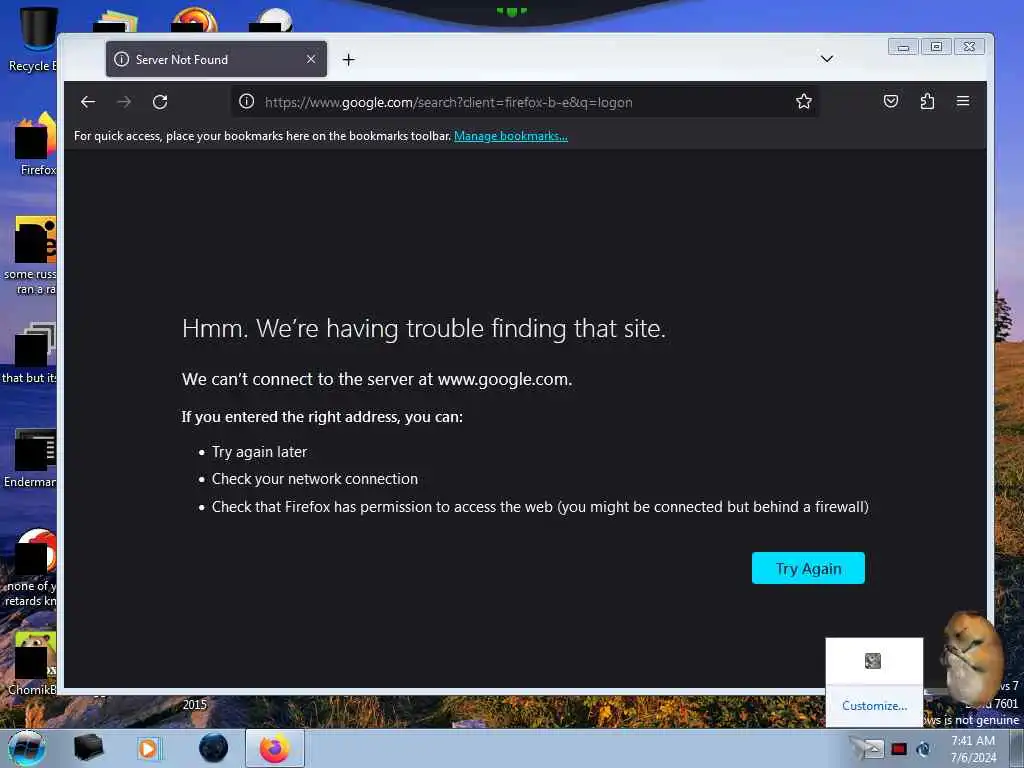1024x768 pixels.
Task: Select the 'that but its' desktop icon
Action: (x=31, y=353)
